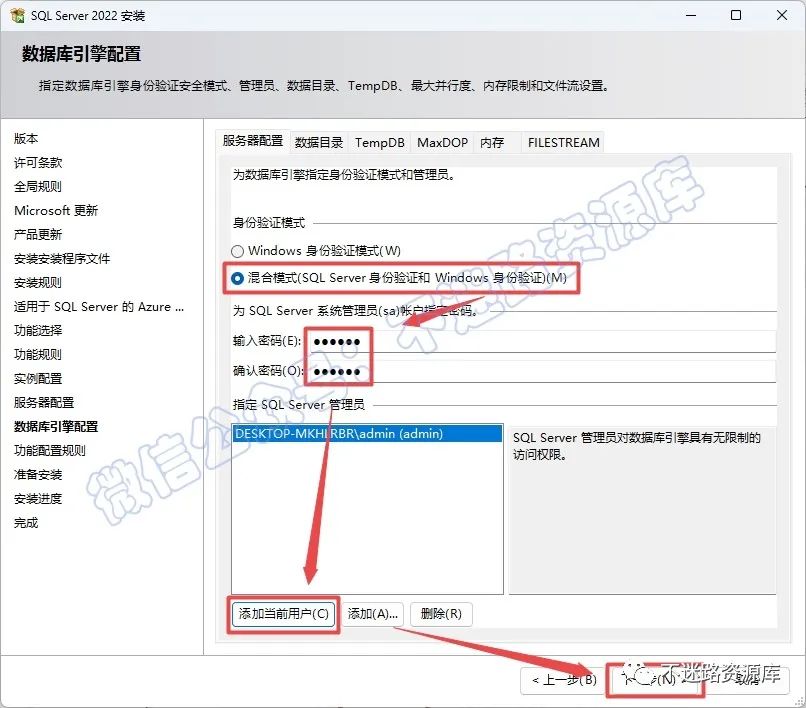Click 安装安装程序文件 step in sidebar
This screenshot has width=806, height=708.
(62, 259)
